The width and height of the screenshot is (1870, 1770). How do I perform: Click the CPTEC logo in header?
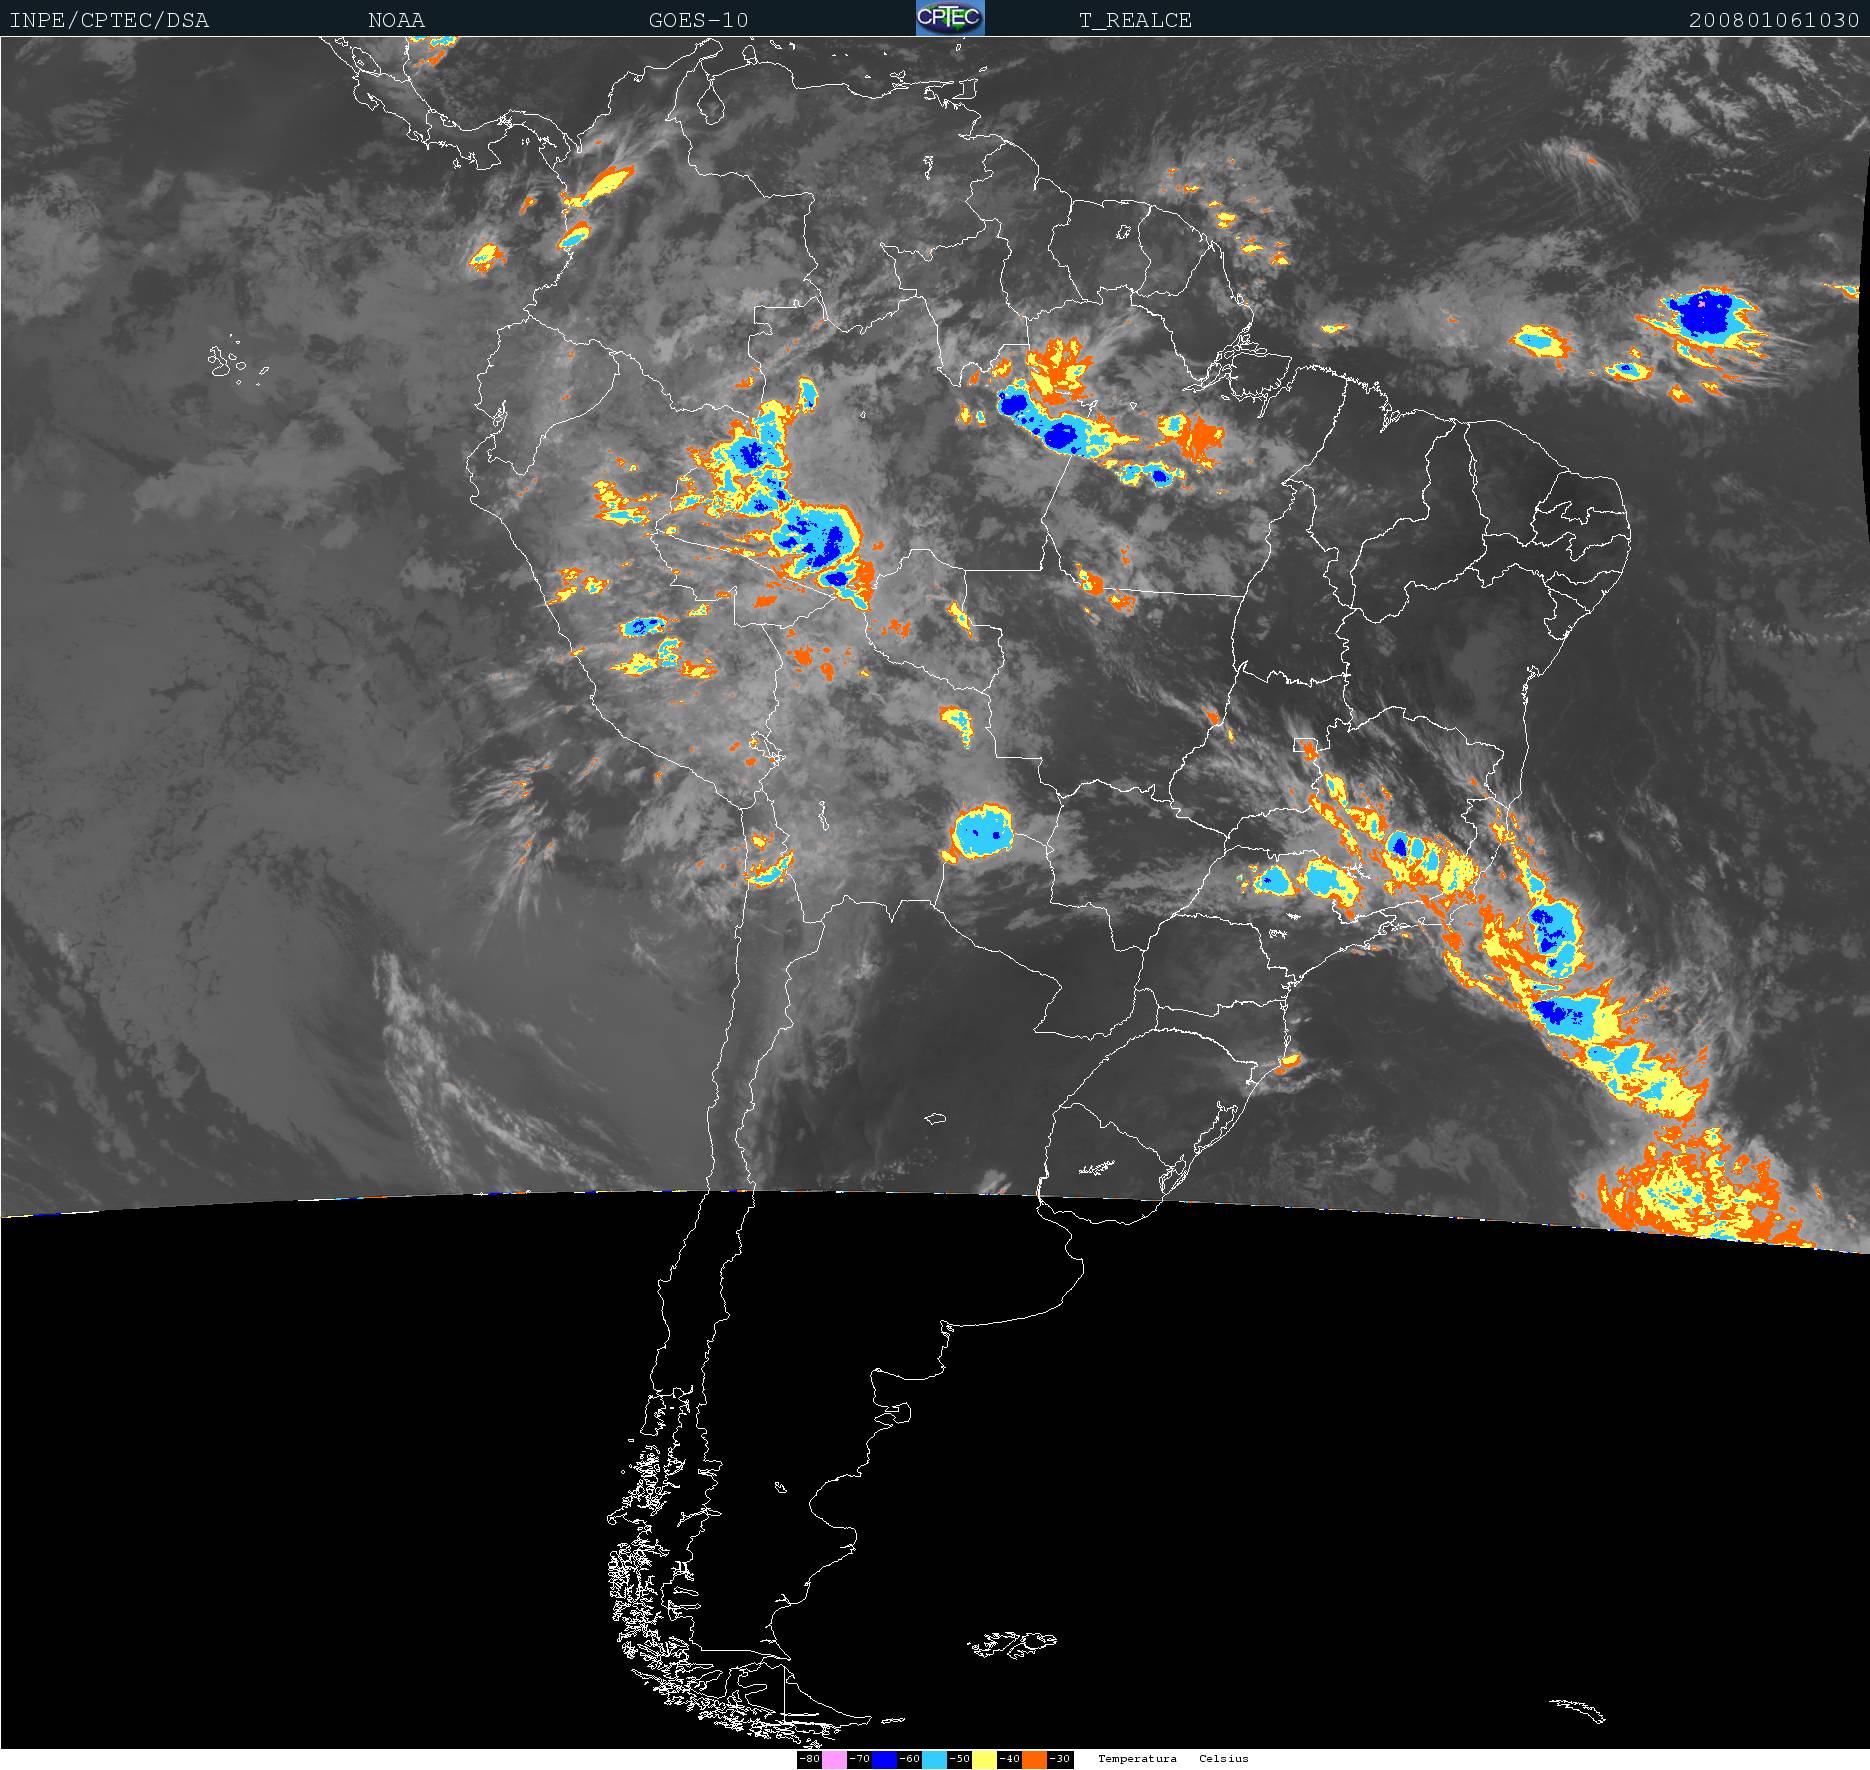[949, 18]
